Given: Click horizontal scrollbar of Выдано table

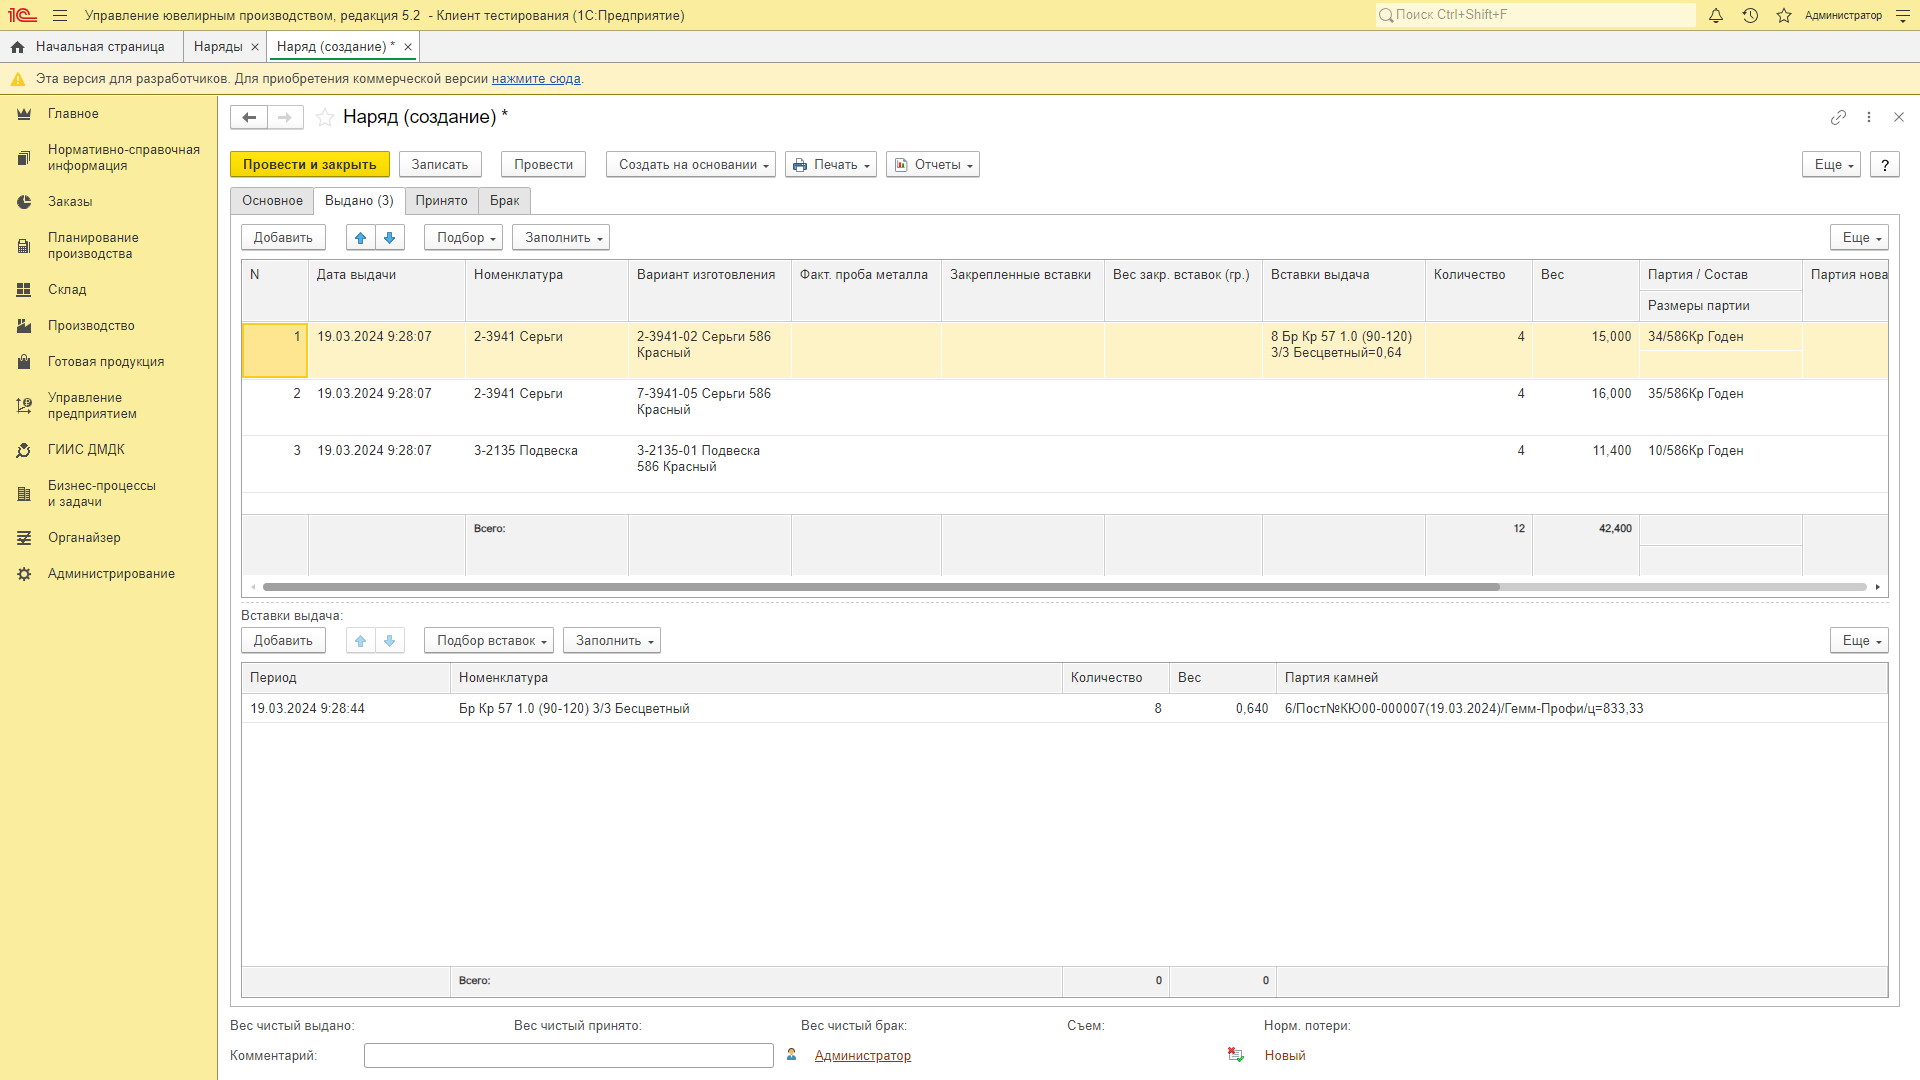Looking at the screenshot, I should pos(881,587).
